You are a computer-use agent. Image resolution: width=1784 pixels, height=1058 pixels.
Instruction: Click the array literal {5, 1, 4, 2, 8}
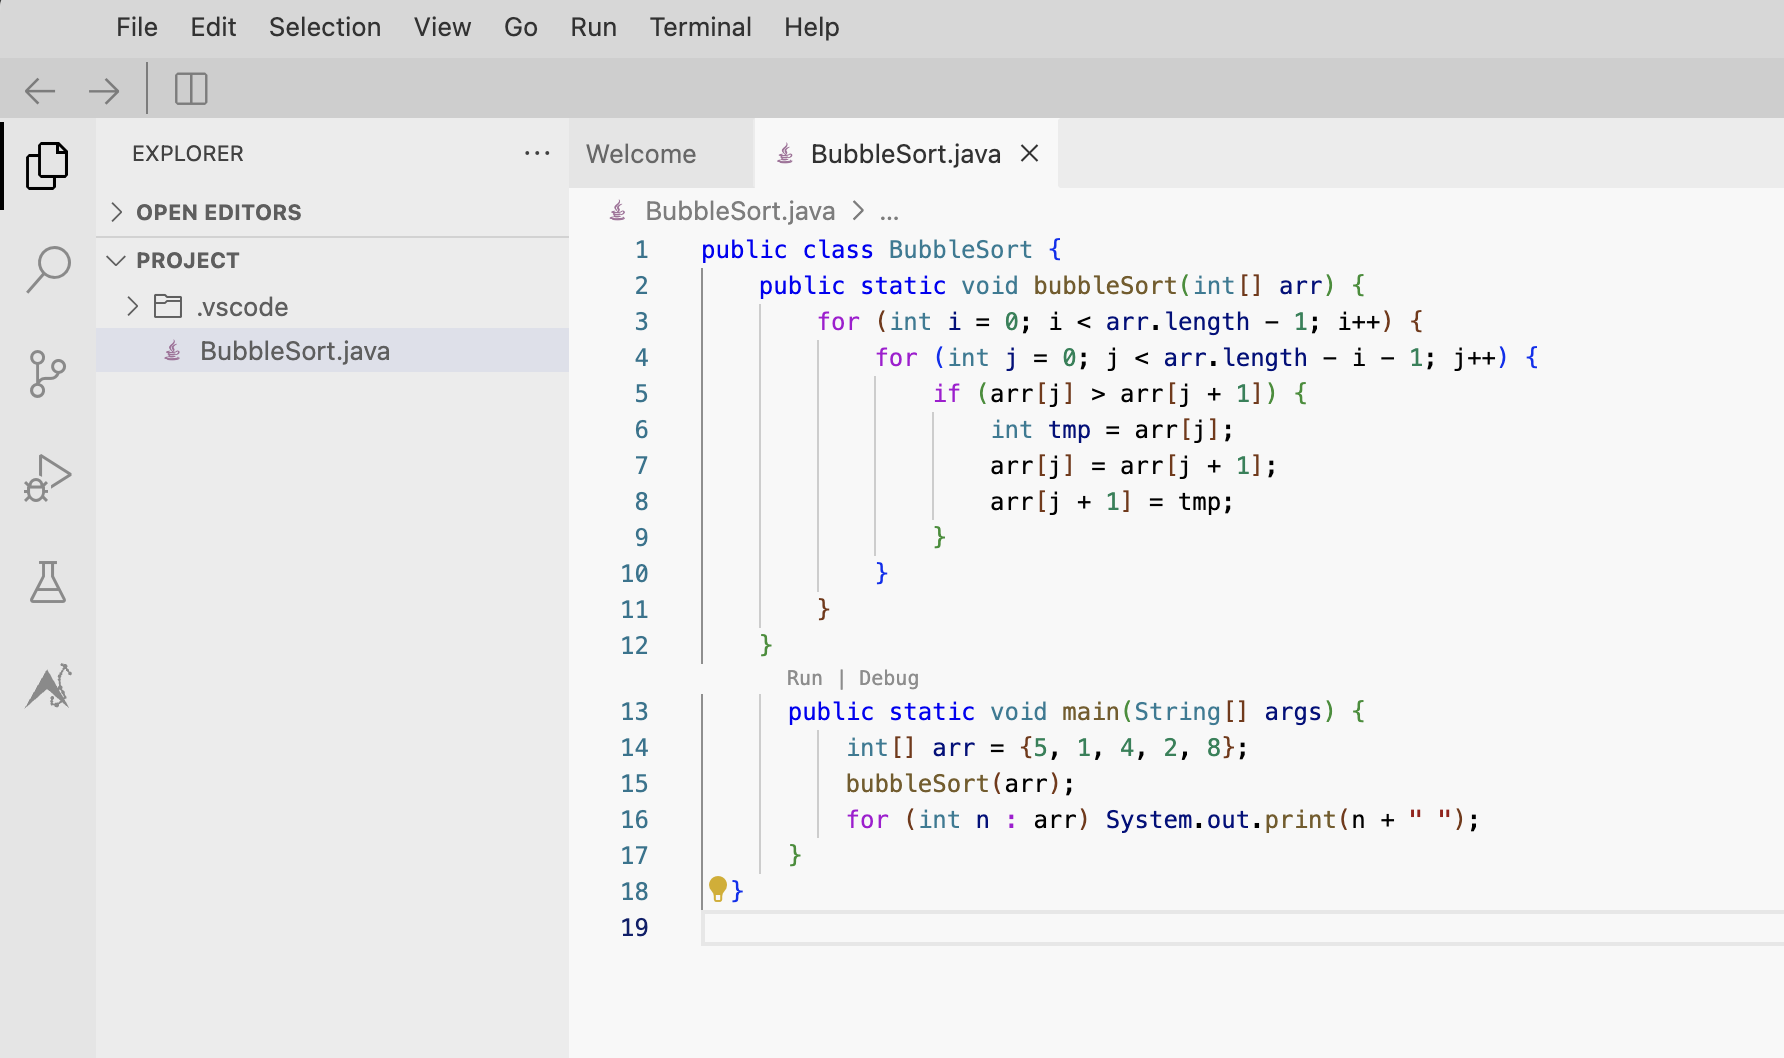coord(1127,747)
